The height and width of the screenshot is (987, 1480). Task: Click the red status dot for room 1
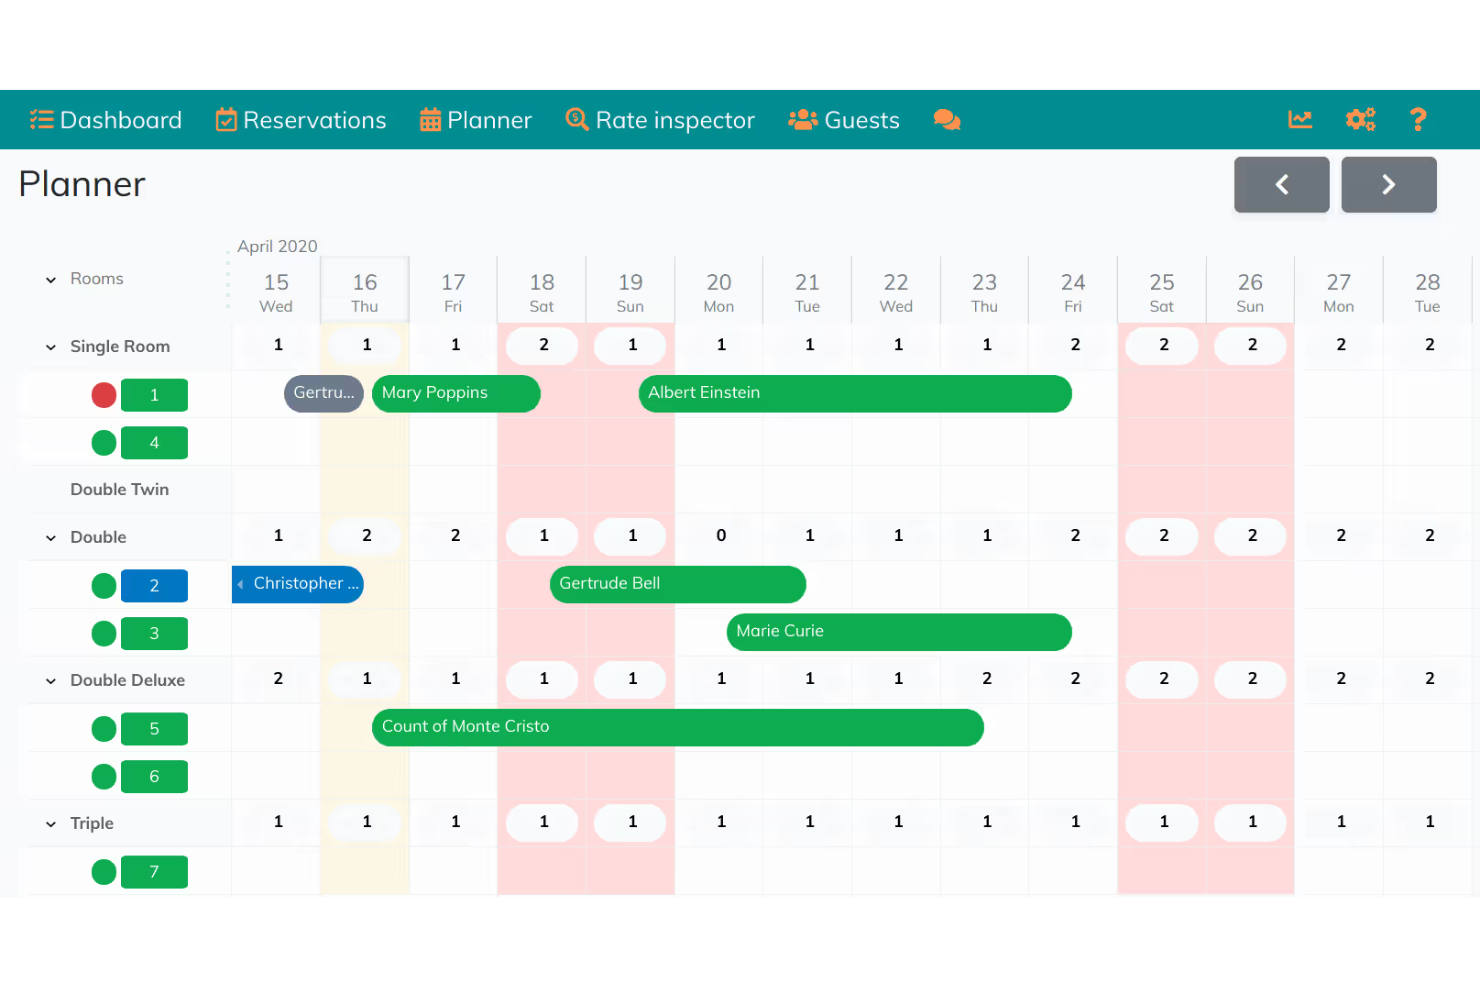pos(104,395)
